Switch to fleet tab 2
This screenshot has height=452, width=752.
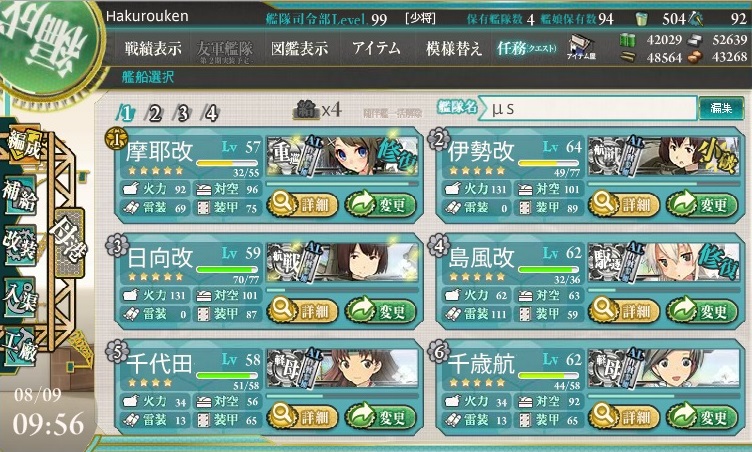click(154, 114)
